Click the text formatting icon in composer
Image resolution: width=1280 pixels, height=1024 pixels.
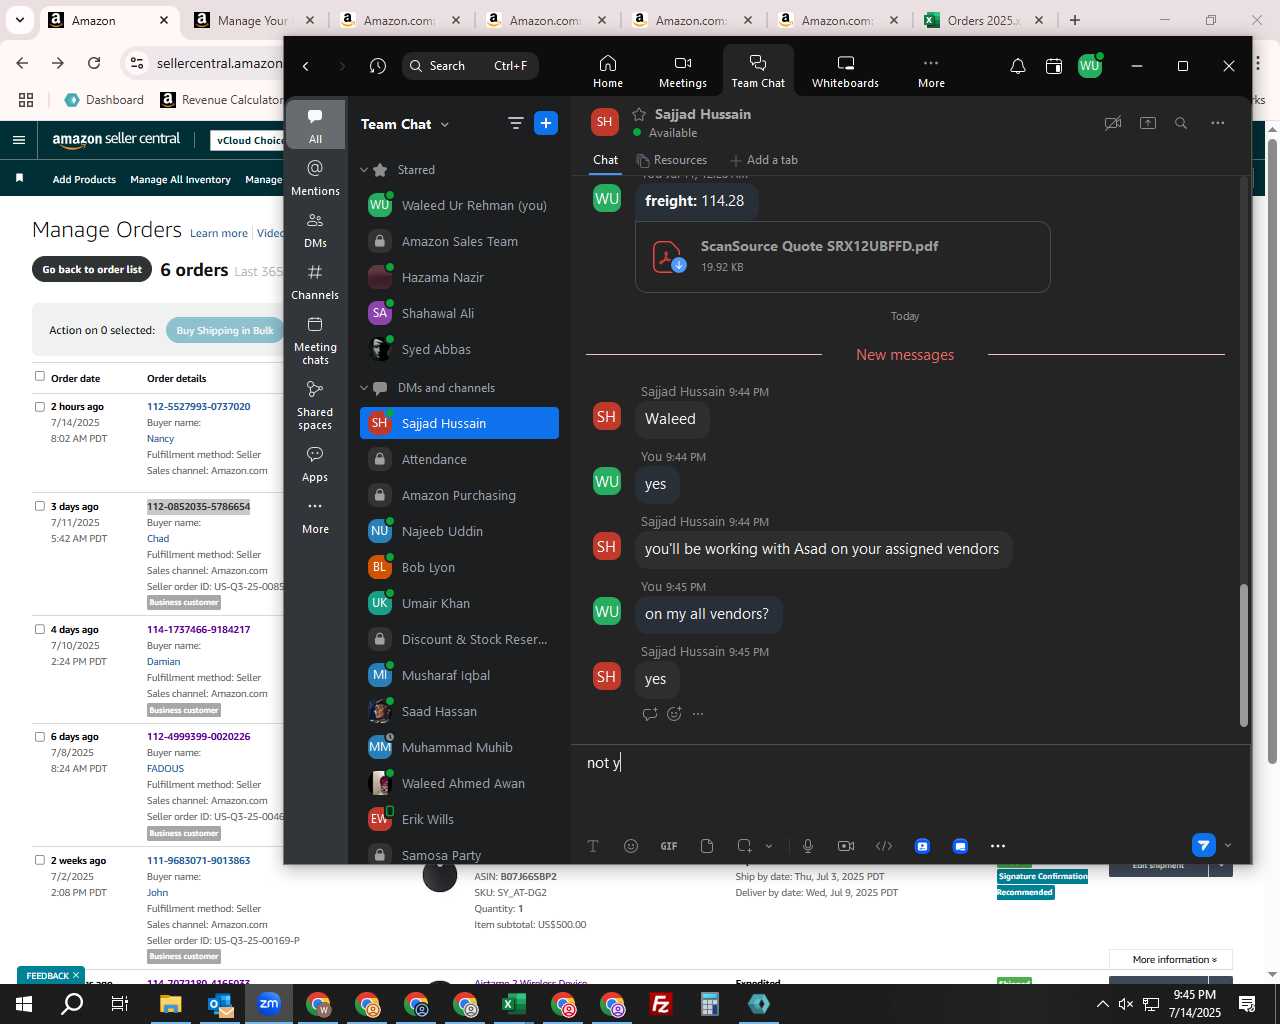tap(593, 846)
